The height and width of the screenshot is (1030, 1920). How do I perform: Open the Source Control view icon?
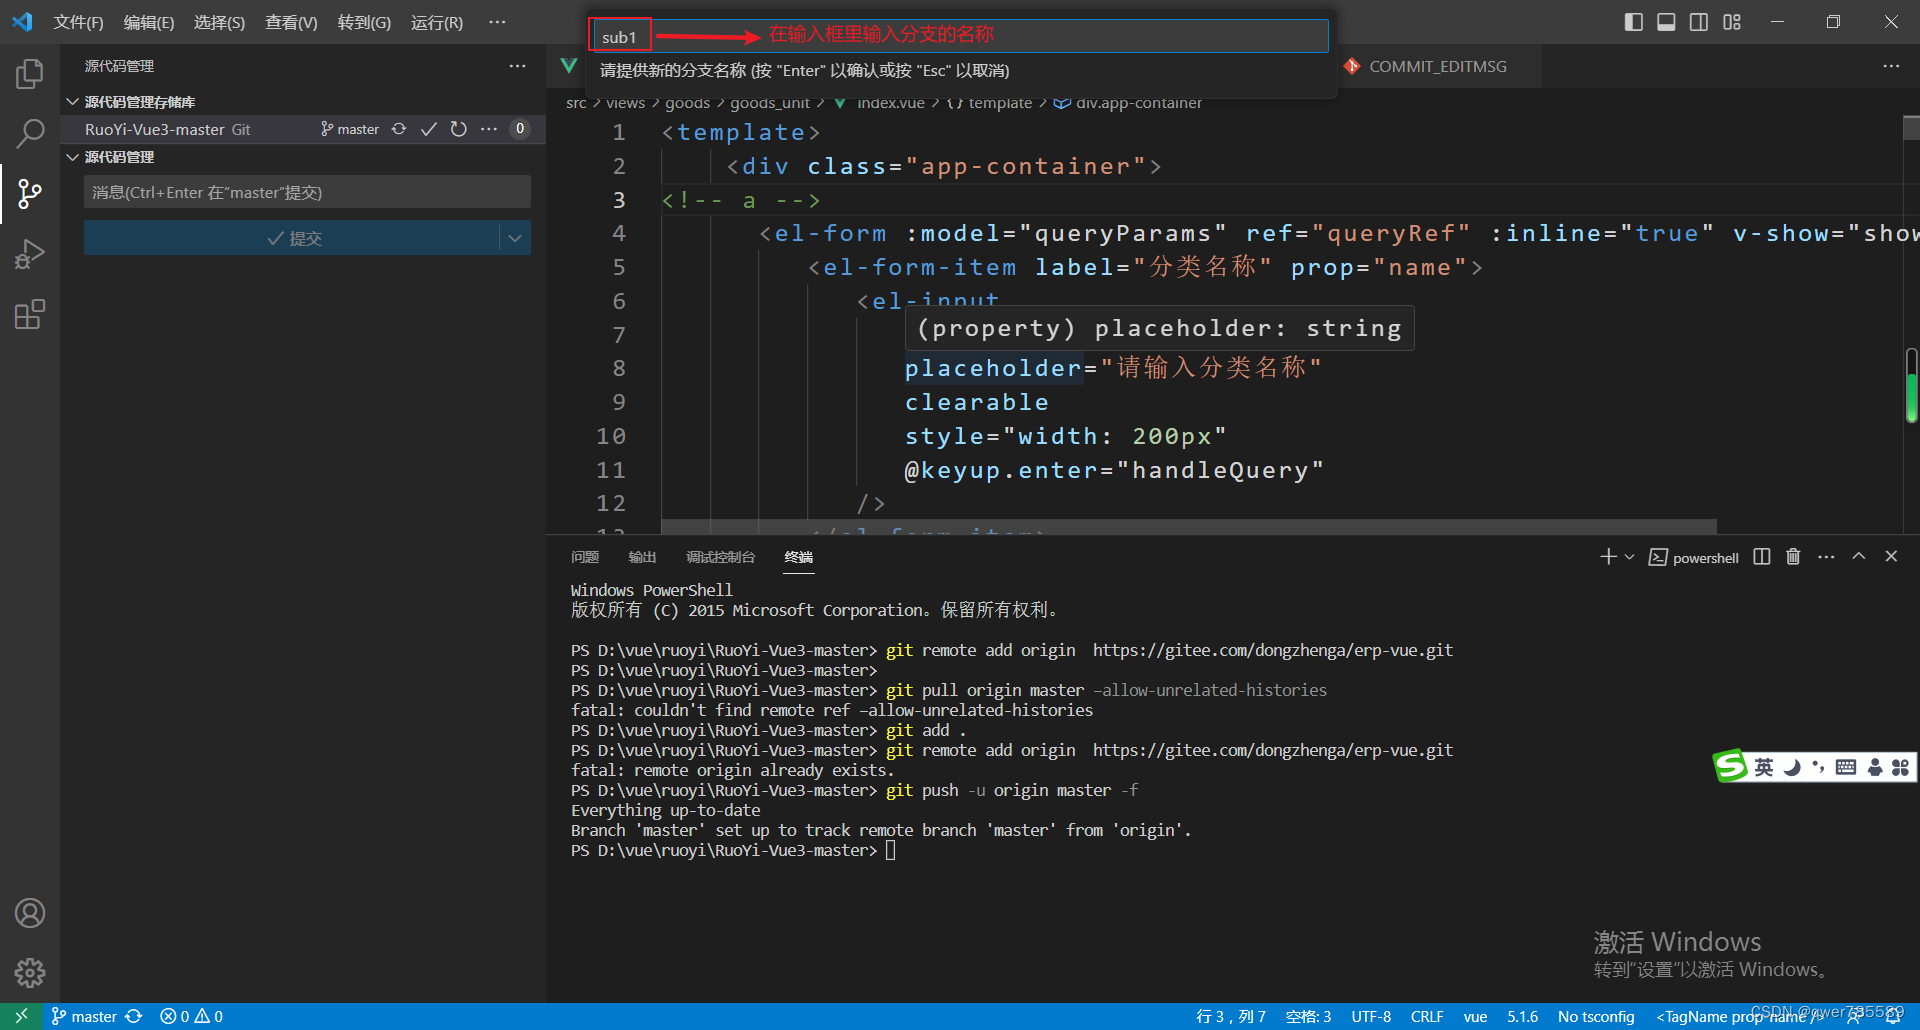(x=30, y=194)
